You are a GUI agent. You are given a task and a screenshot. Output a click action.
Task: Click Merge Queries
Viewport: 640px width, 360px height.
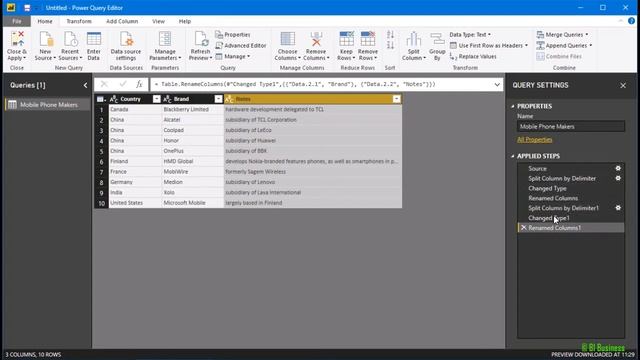coord(562,35)
